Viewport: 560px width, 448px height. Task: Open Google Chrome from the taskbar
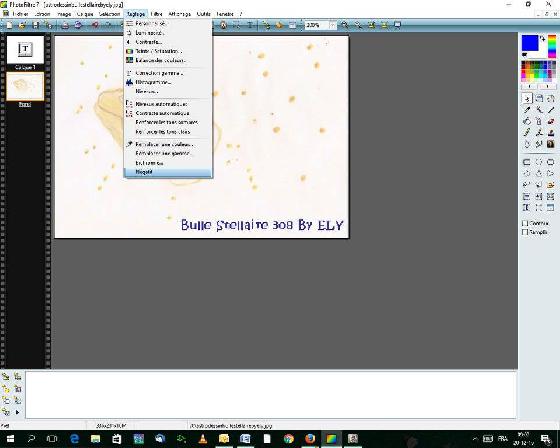click(289, 439)
